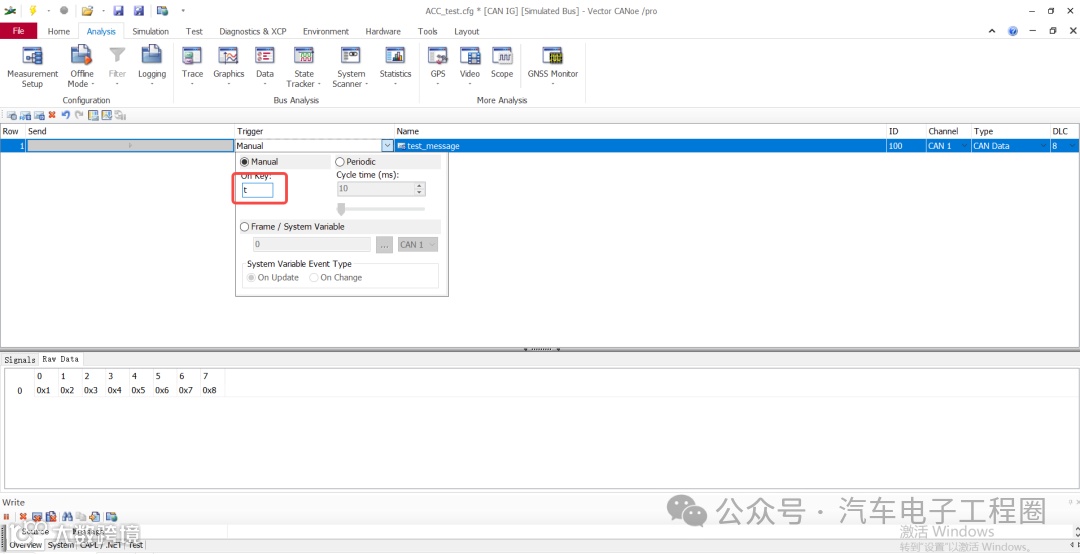Choose the On Update event type

pos(252,278)
